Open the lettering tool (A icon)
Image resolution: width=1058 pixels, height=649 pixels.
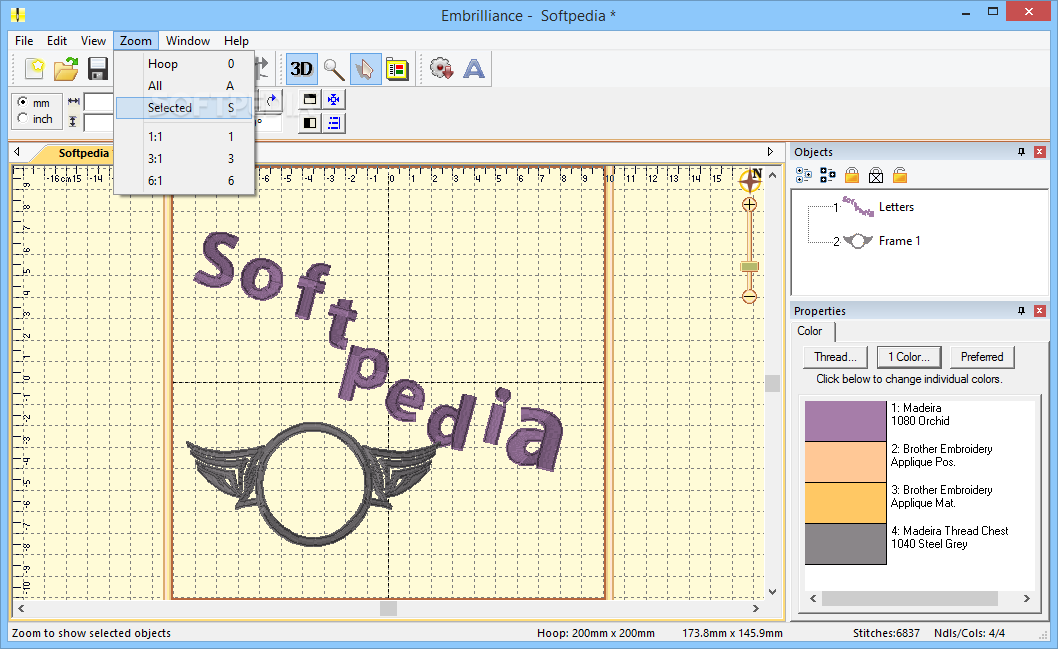point(474,69)
